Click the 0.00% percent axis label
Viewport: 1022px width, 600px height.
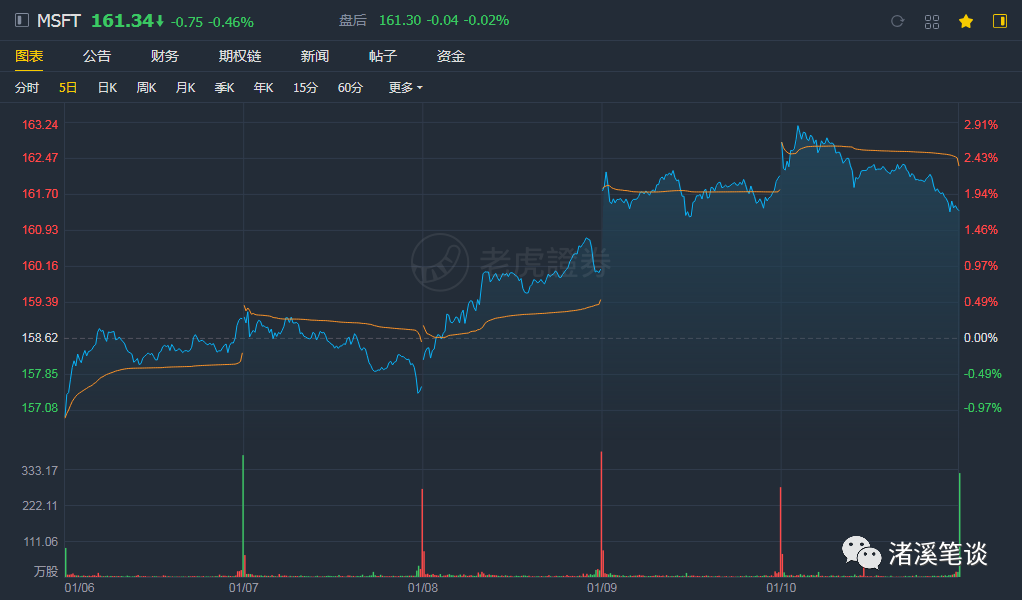981,337
